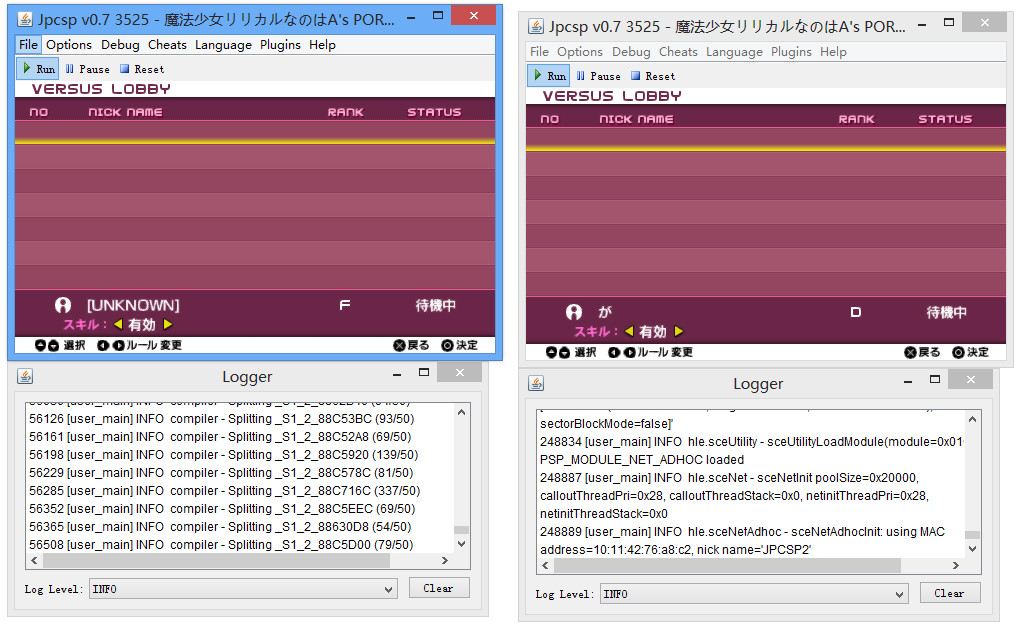The image size is (1022, 633).
Task: Click Clear button in left Logger
Action: tap(439, 588)
